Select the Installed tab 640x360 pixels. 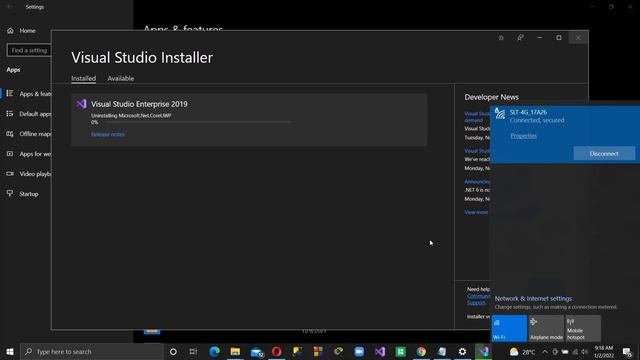coord(83,78)
